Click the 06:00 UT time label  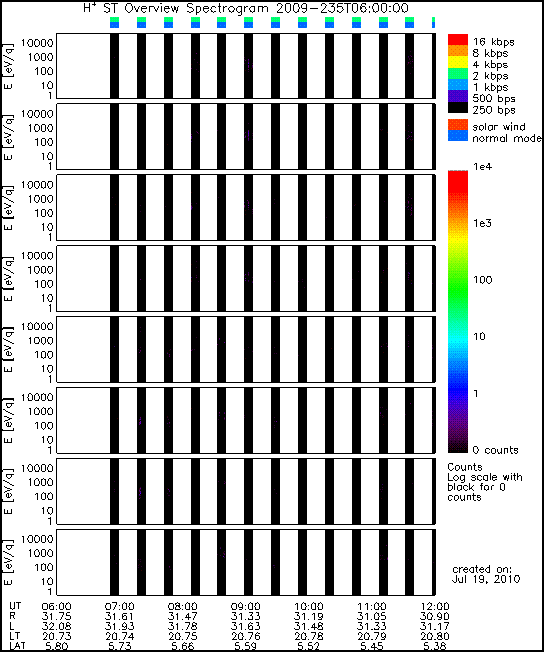tap(57, 607)
